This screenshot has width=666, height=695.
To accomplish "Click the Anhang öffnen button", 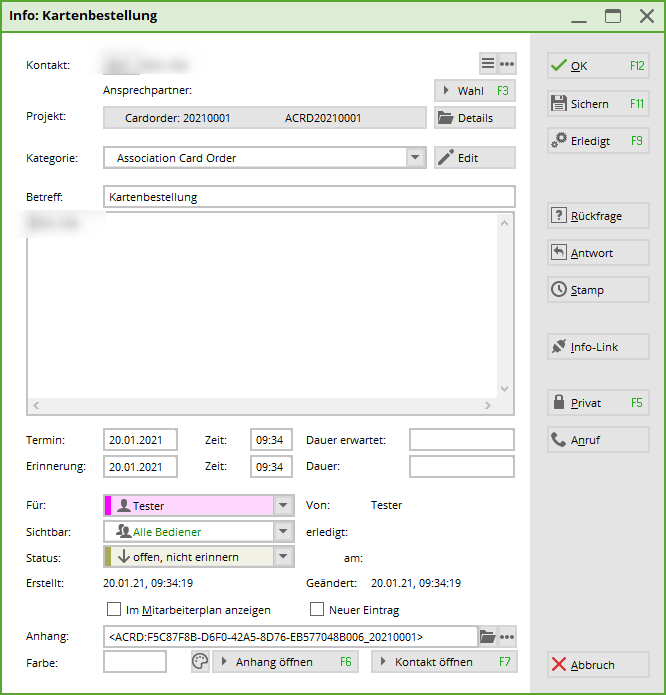I will click(x=285, y=662).
